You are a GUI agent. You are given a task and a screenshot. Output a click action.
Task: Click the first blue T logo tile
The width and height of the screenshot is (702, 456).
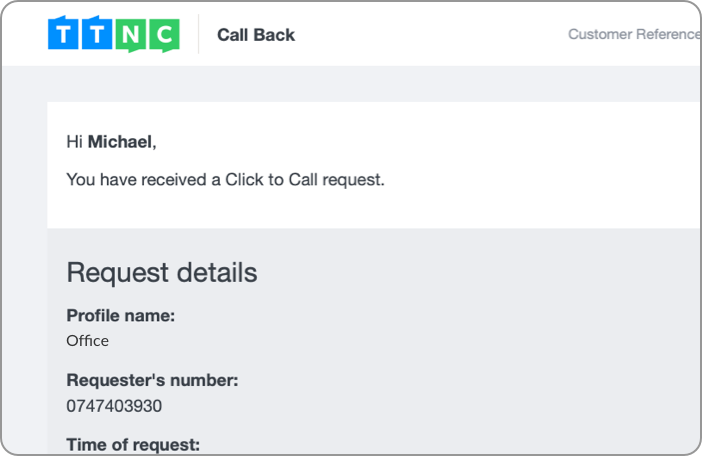click(63, 33)
